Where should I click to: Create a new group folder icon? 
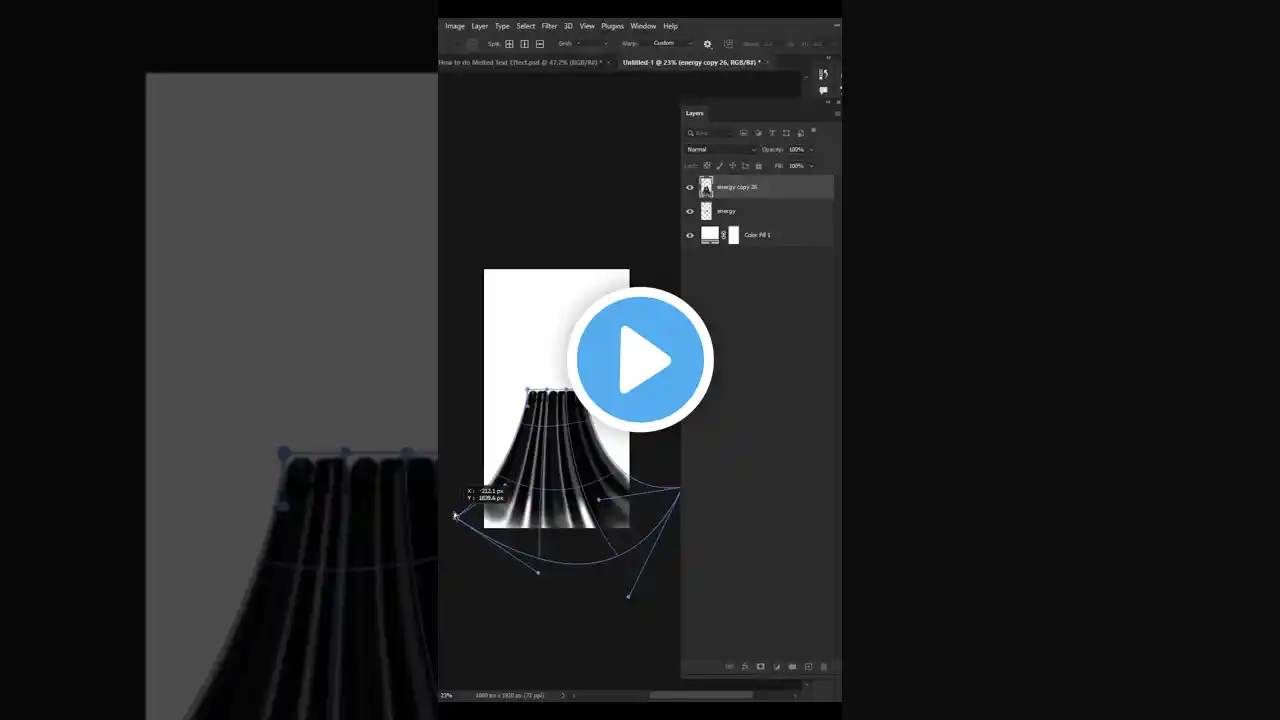click(792, 667)
